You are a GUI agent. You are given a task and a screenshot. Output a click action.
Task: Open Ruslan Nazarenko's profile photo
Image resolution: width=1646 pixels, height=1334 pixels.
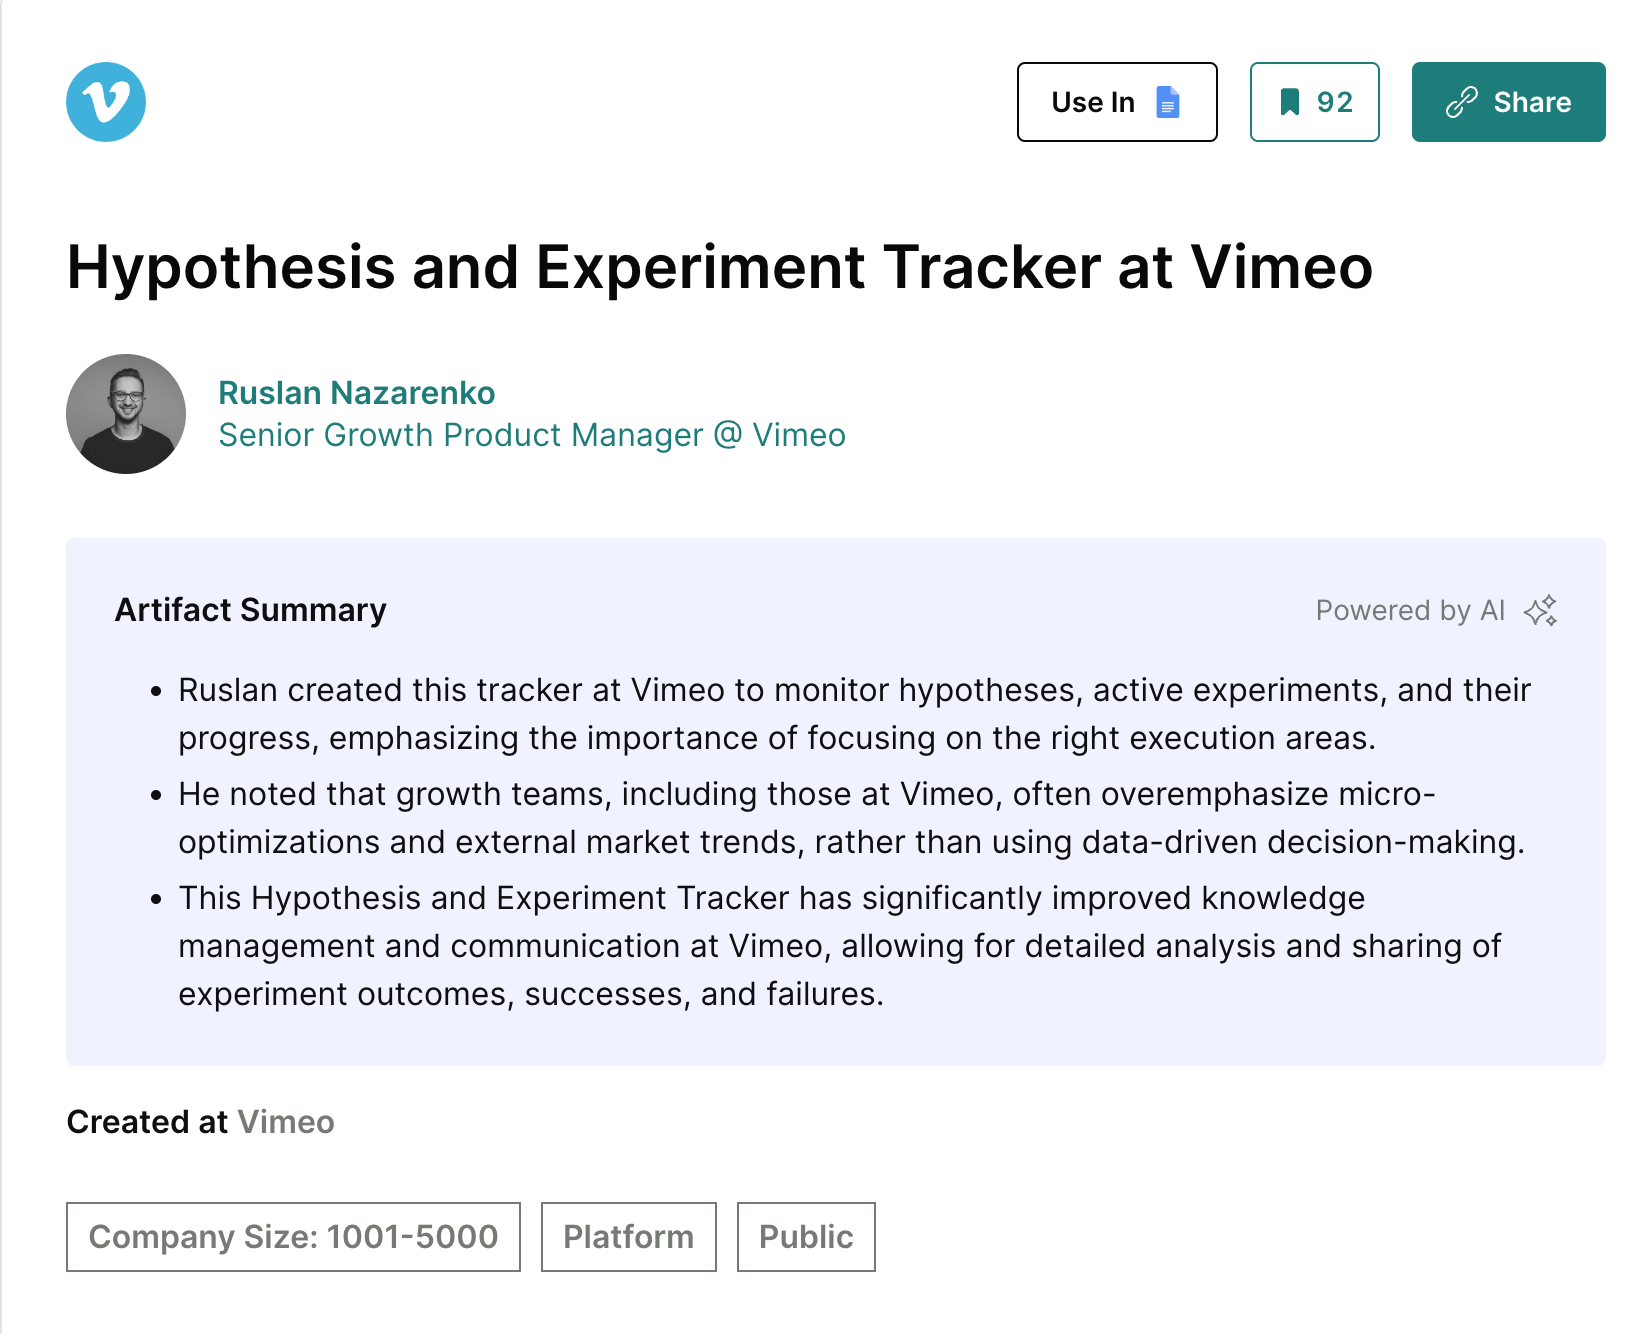126,414
